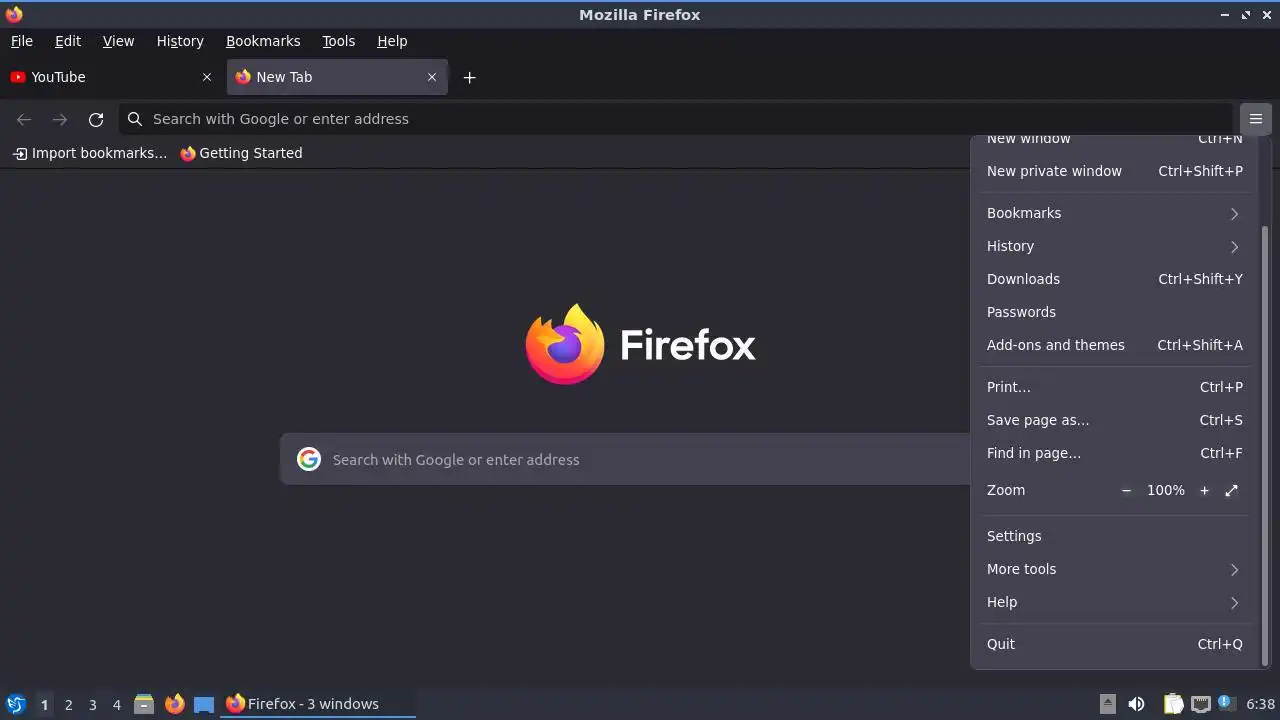Launch the file manager from taskbar
This screenshot has width=1280, height=720.
144,704
